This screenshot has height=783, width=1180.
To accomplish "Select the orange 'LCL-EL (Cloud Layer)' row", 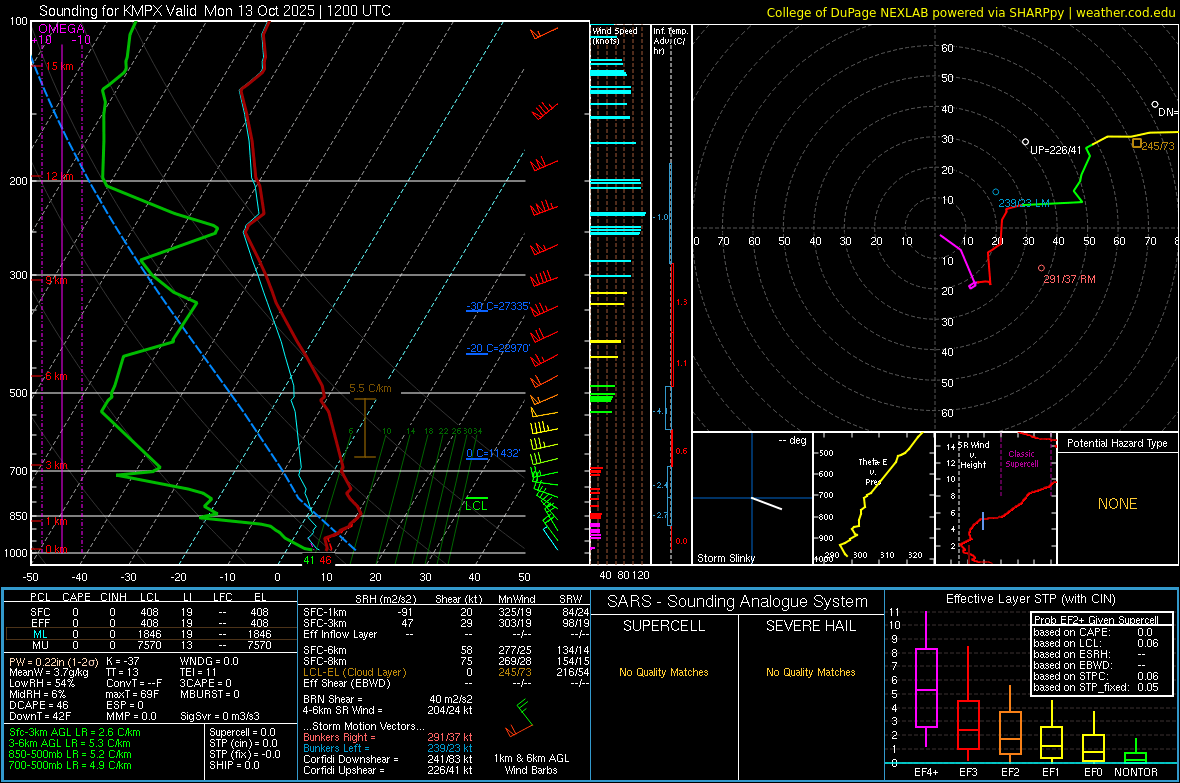I will (446, 672).
